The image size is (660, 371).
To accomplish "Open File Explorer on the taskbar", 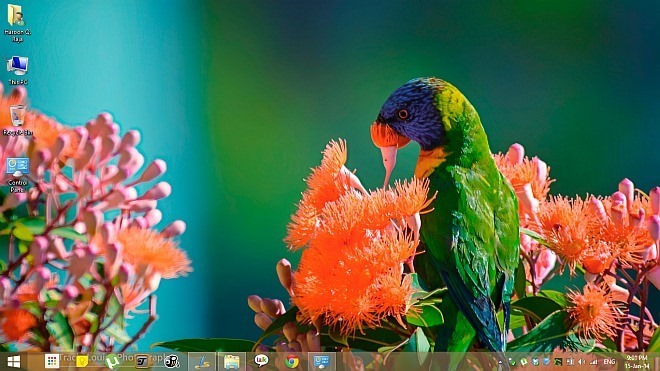I will point(232,362).
